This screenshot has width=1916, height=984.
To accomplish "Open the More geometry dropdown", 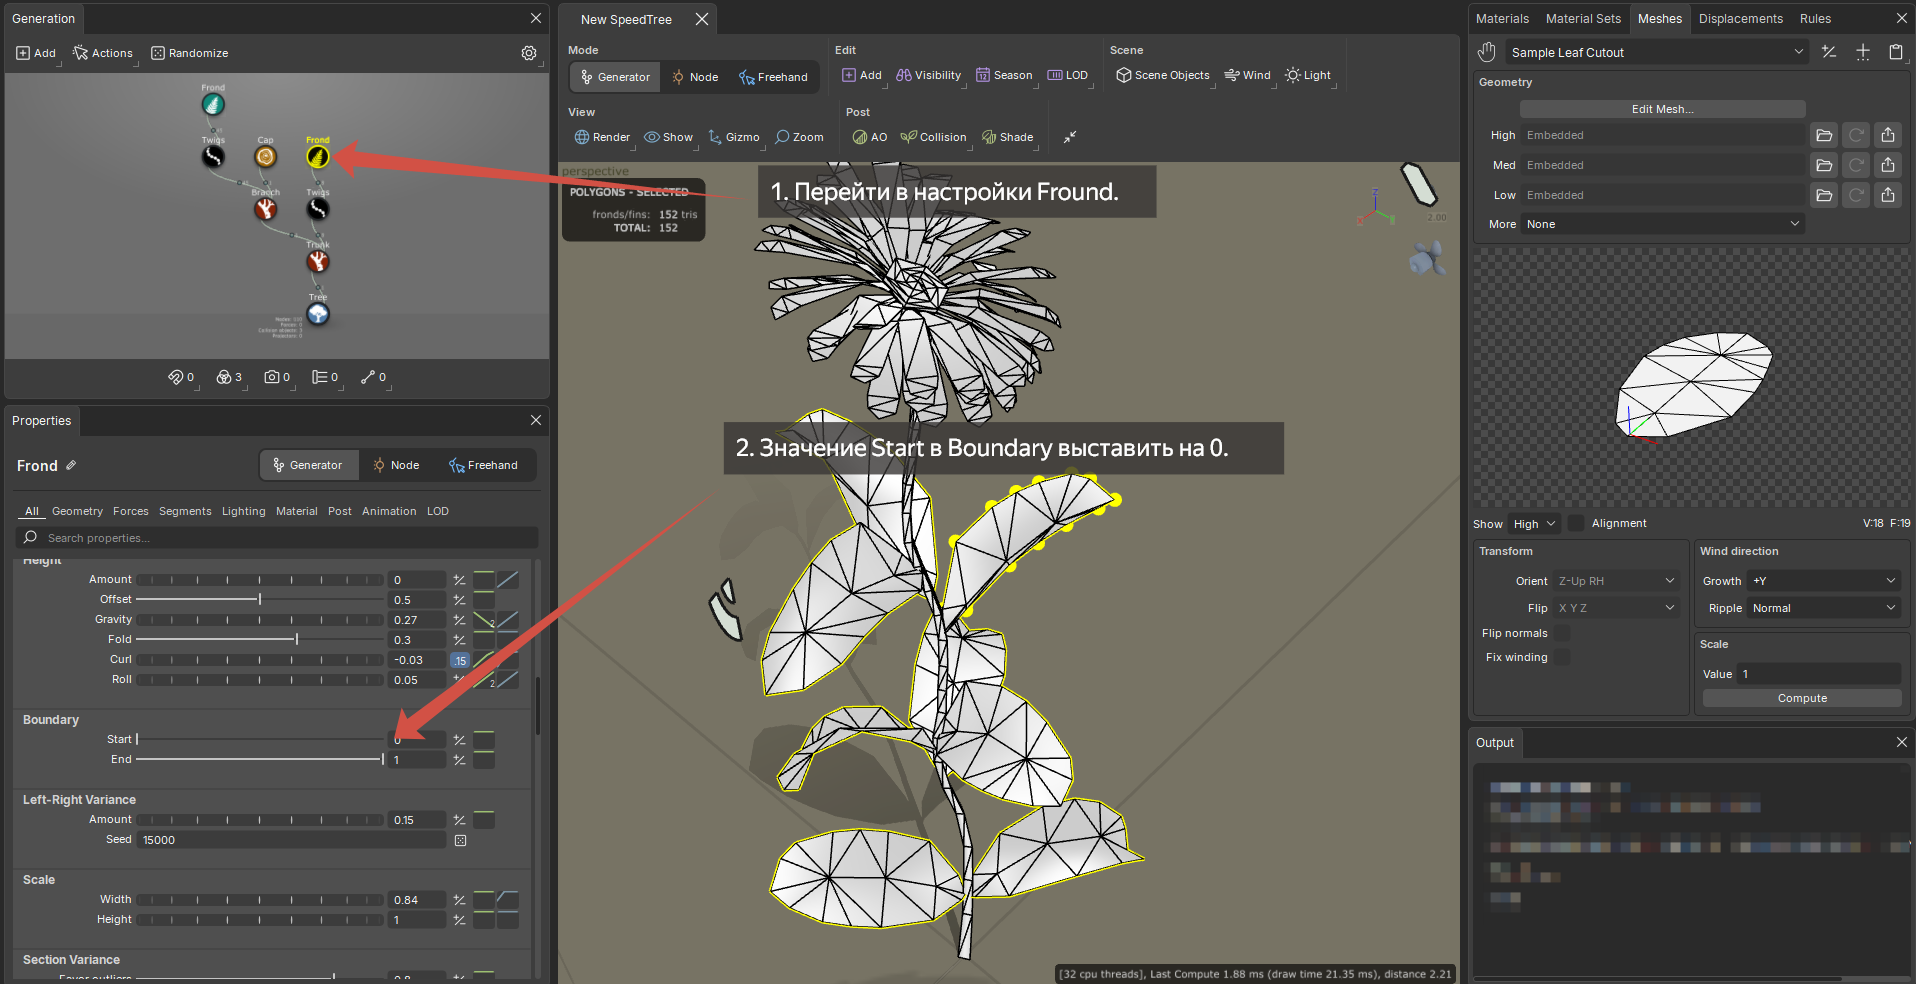I will point(1662,224).
